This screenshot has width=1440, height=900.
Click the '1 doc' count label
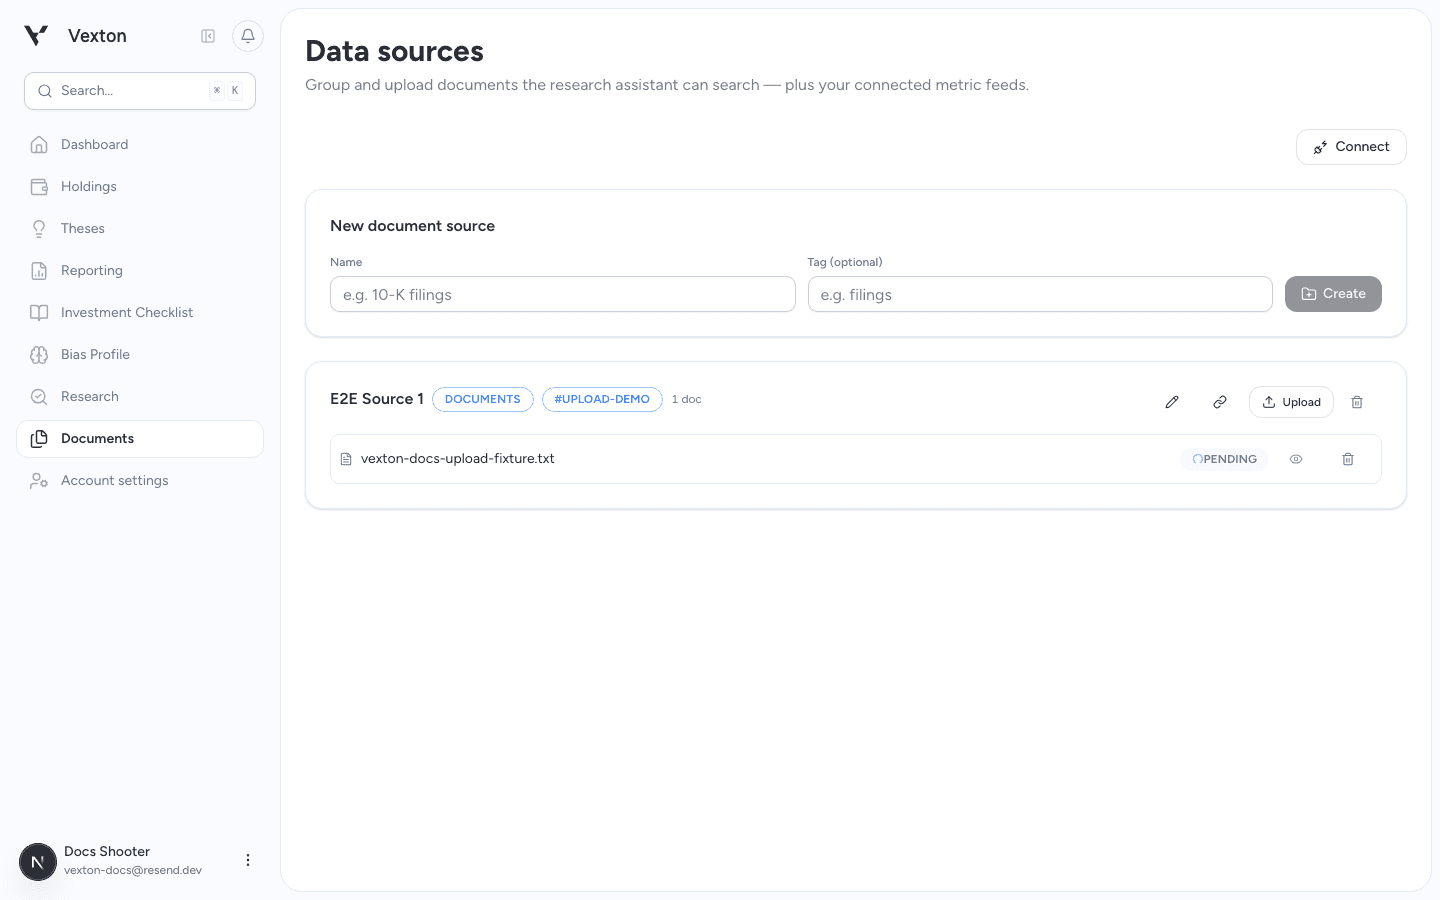[x=686, y=399]
